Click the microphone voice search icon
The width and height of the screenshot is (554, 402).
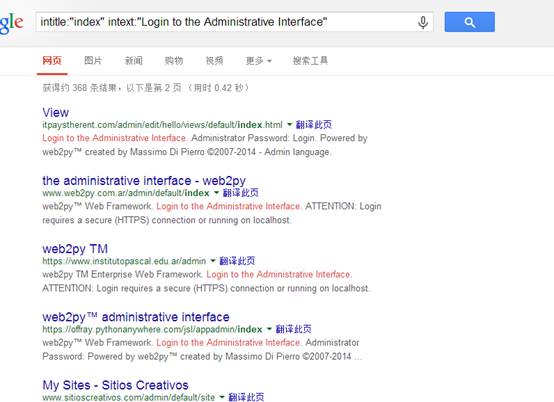click(x=423, y=22)
